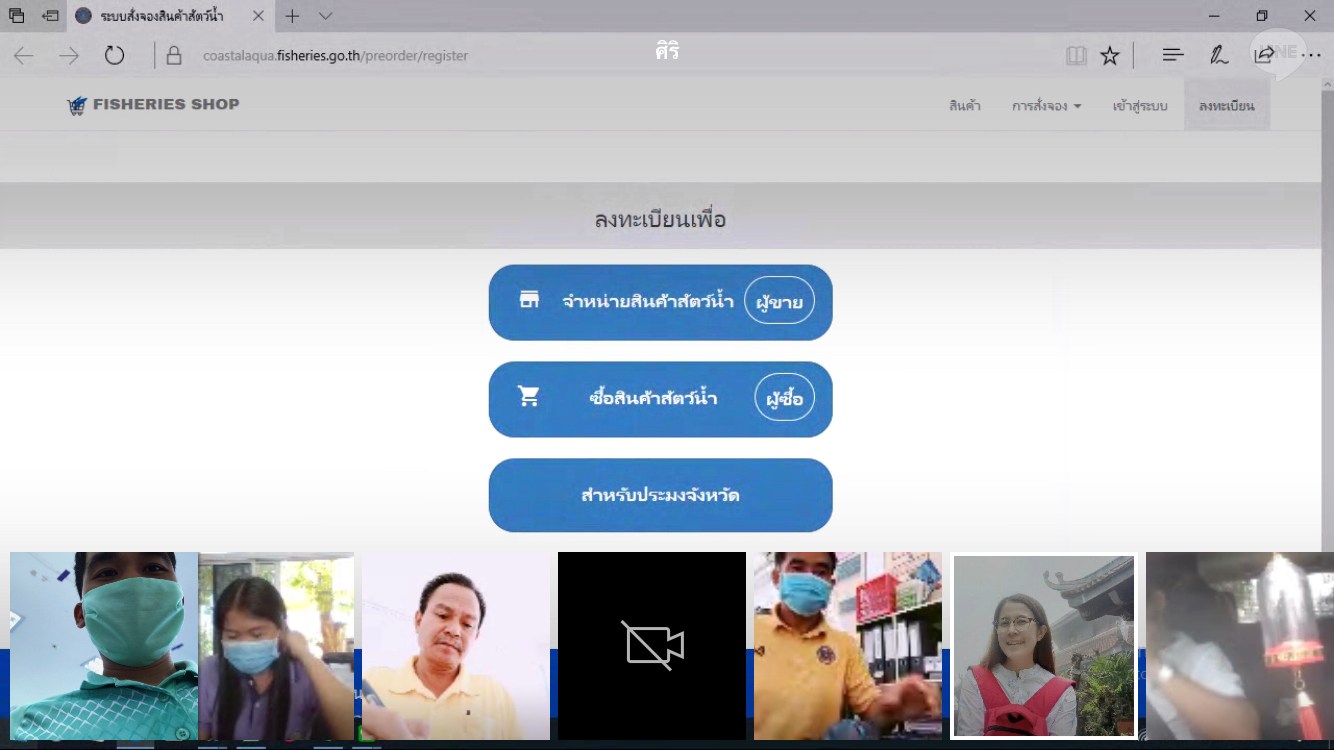This screenshot has width=1334, height=750.
Task: Click ซื้อสินค้าสัตว์น้ำ buyer registration button
Action: [x=660, y=398]
